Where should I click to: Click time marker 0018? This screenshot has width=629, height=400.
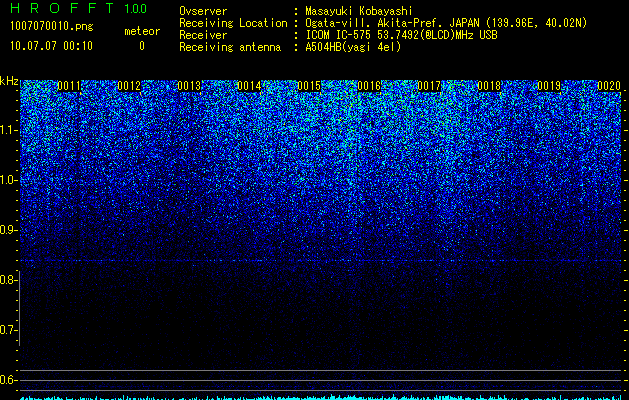(x=489, y=86)
